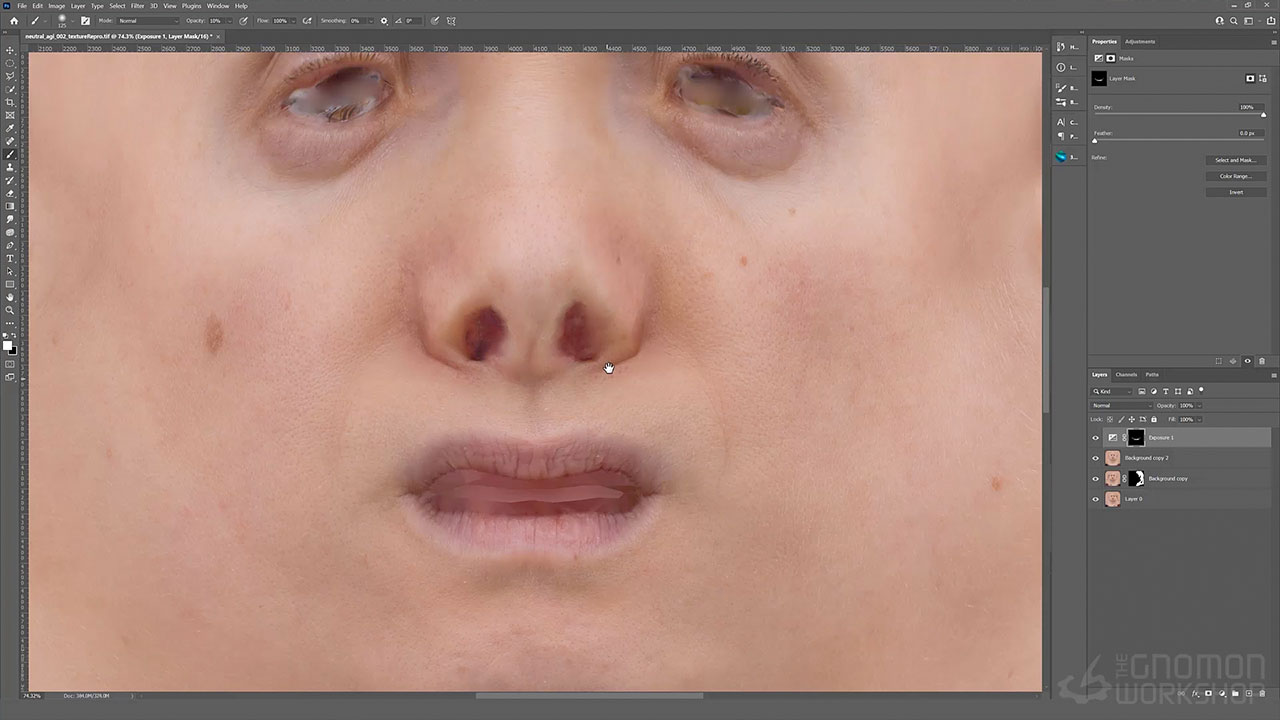This screenshot has width=1280, height=720.
Task: Click the Home icon in options bar
Action: pyautogui.click(x=14, y=20)
